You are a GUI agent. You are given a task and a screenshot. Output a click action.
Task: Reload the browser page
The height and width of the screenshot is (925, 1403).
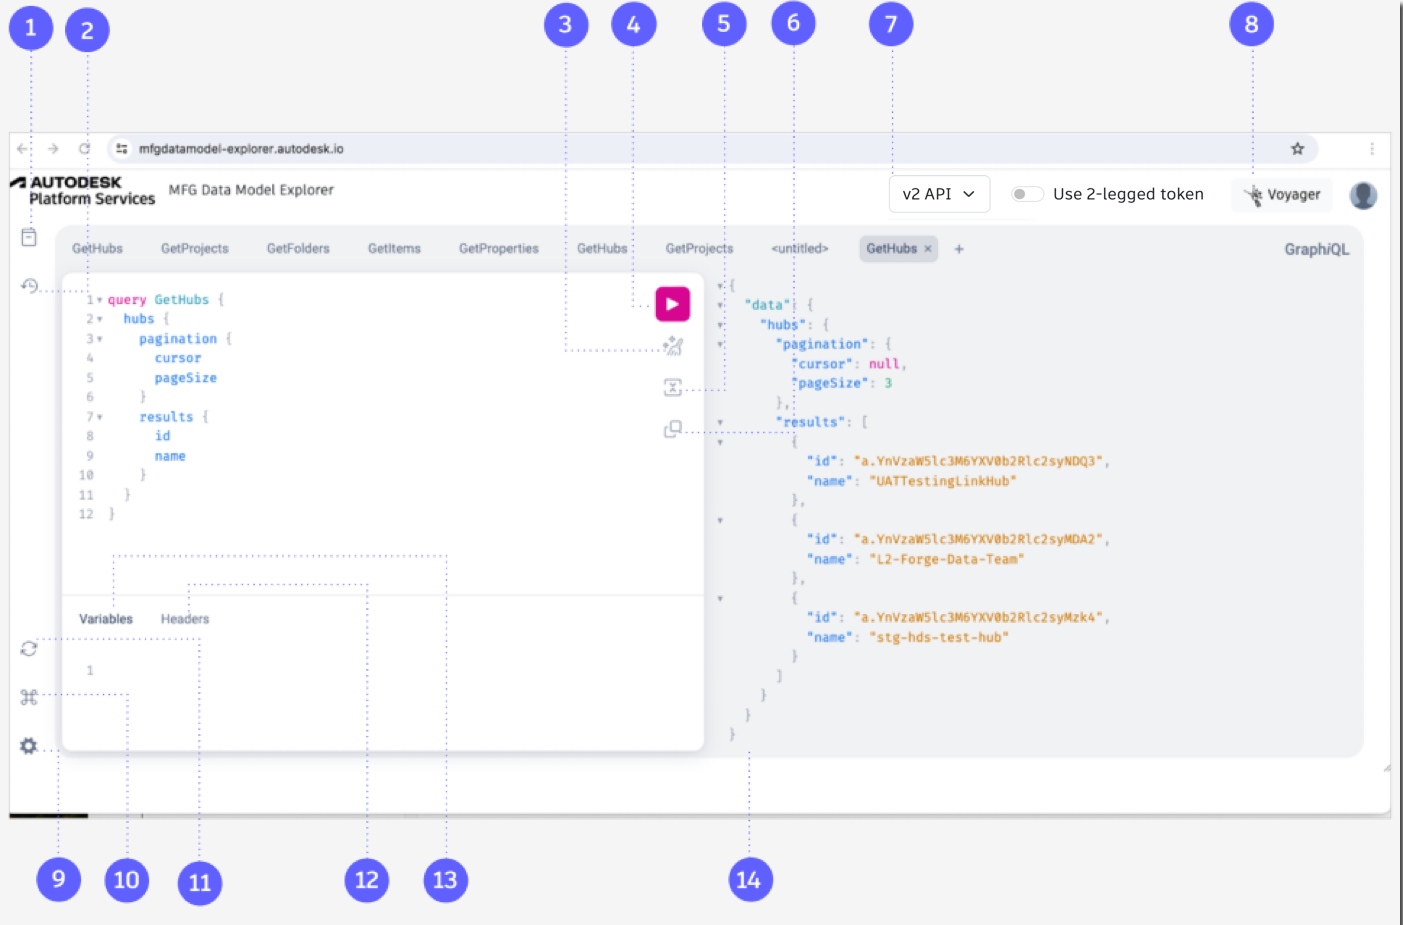84,149
